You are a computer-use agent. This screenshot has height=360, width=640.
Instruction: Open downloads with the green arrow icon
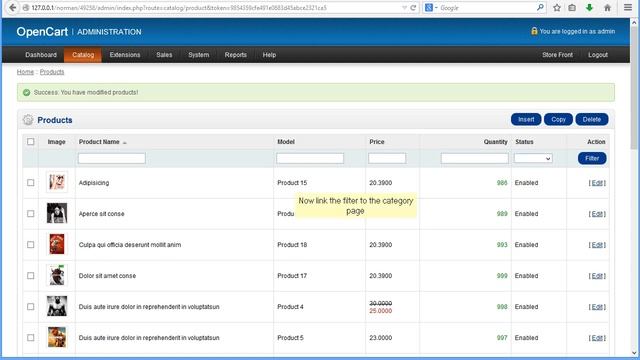[589, 8]
